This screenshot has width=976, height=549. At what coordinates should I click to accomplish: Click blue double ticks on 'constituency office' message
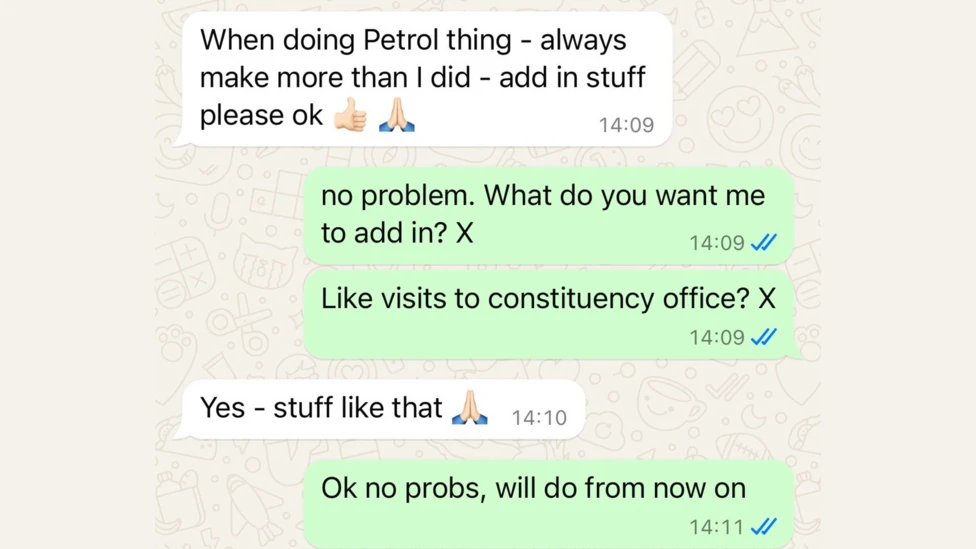[x=764, y=337]
